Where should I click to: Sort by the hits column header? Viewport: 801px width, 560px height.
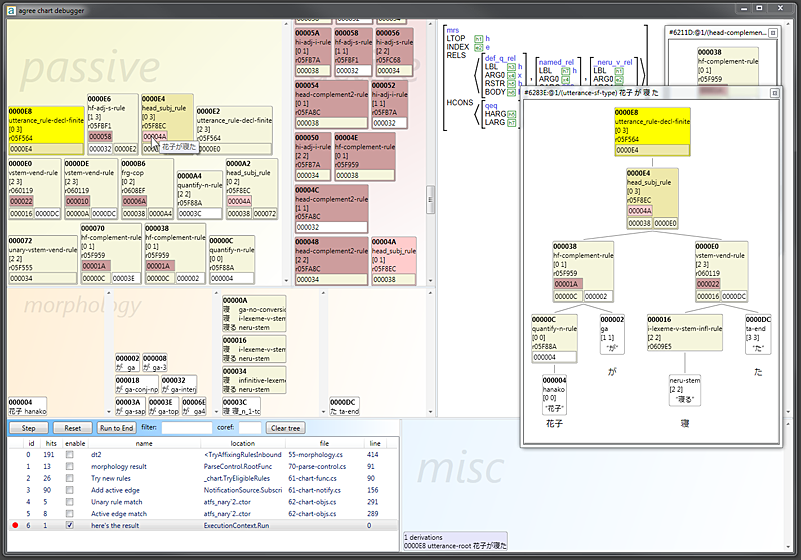[51, 444]
